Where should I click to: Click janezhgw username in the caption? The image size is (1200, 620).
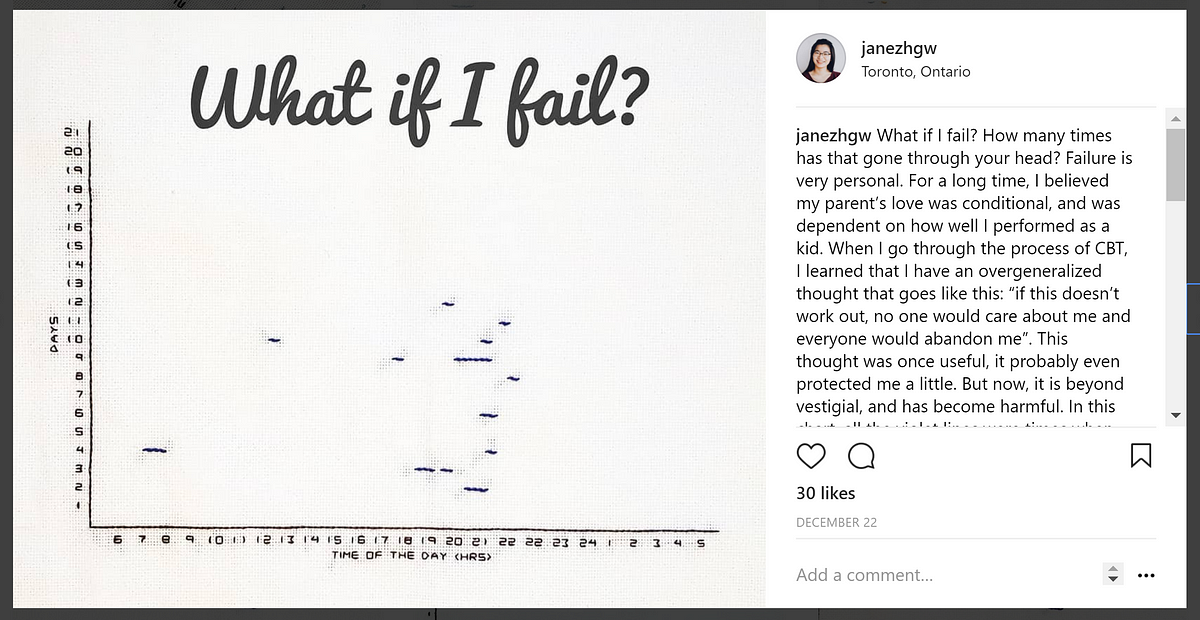pos(834,135)
